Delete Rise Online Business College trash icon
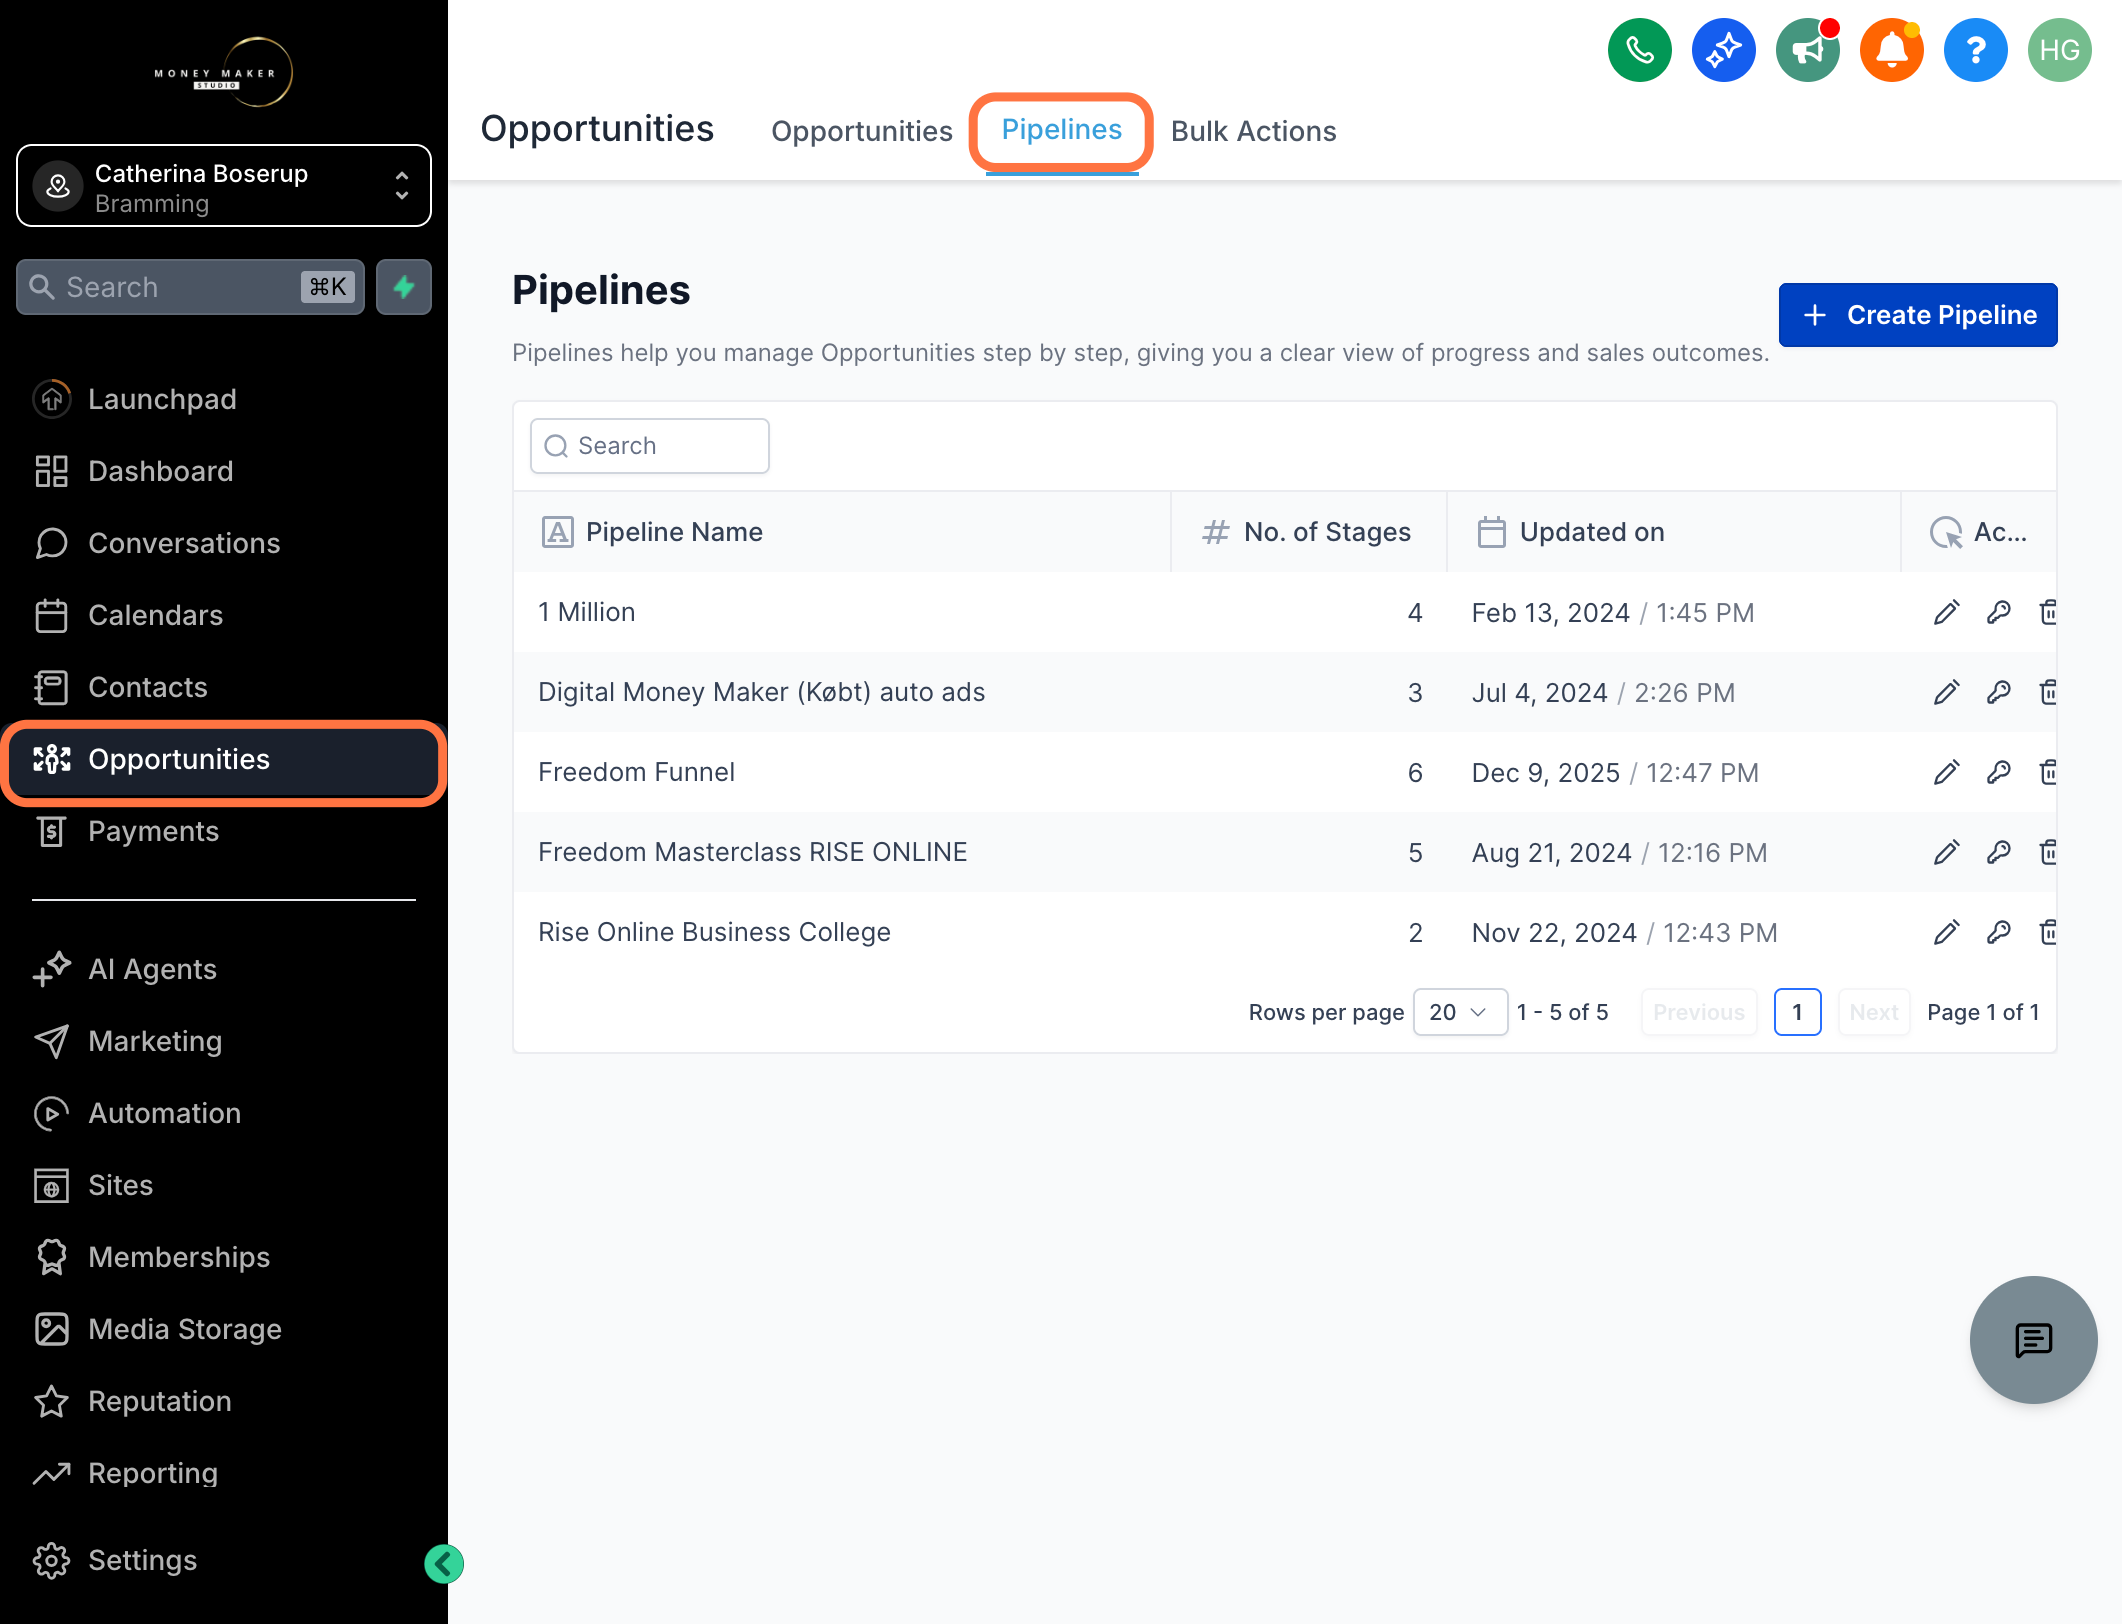Screen dimensions: 2122x1624 point(2047,932)
